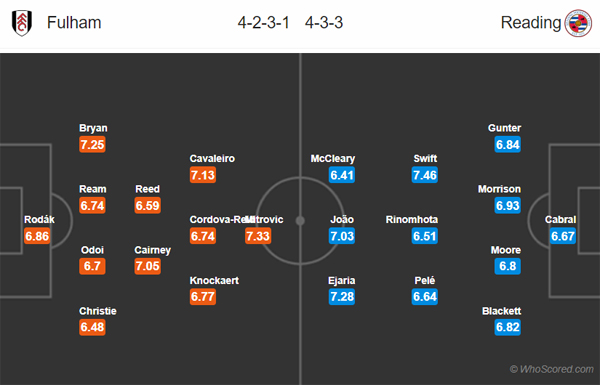
Task: Select Cabral's 6.67 goalkeeper rating
Action: pyautogui.click(x=563, y=236)
